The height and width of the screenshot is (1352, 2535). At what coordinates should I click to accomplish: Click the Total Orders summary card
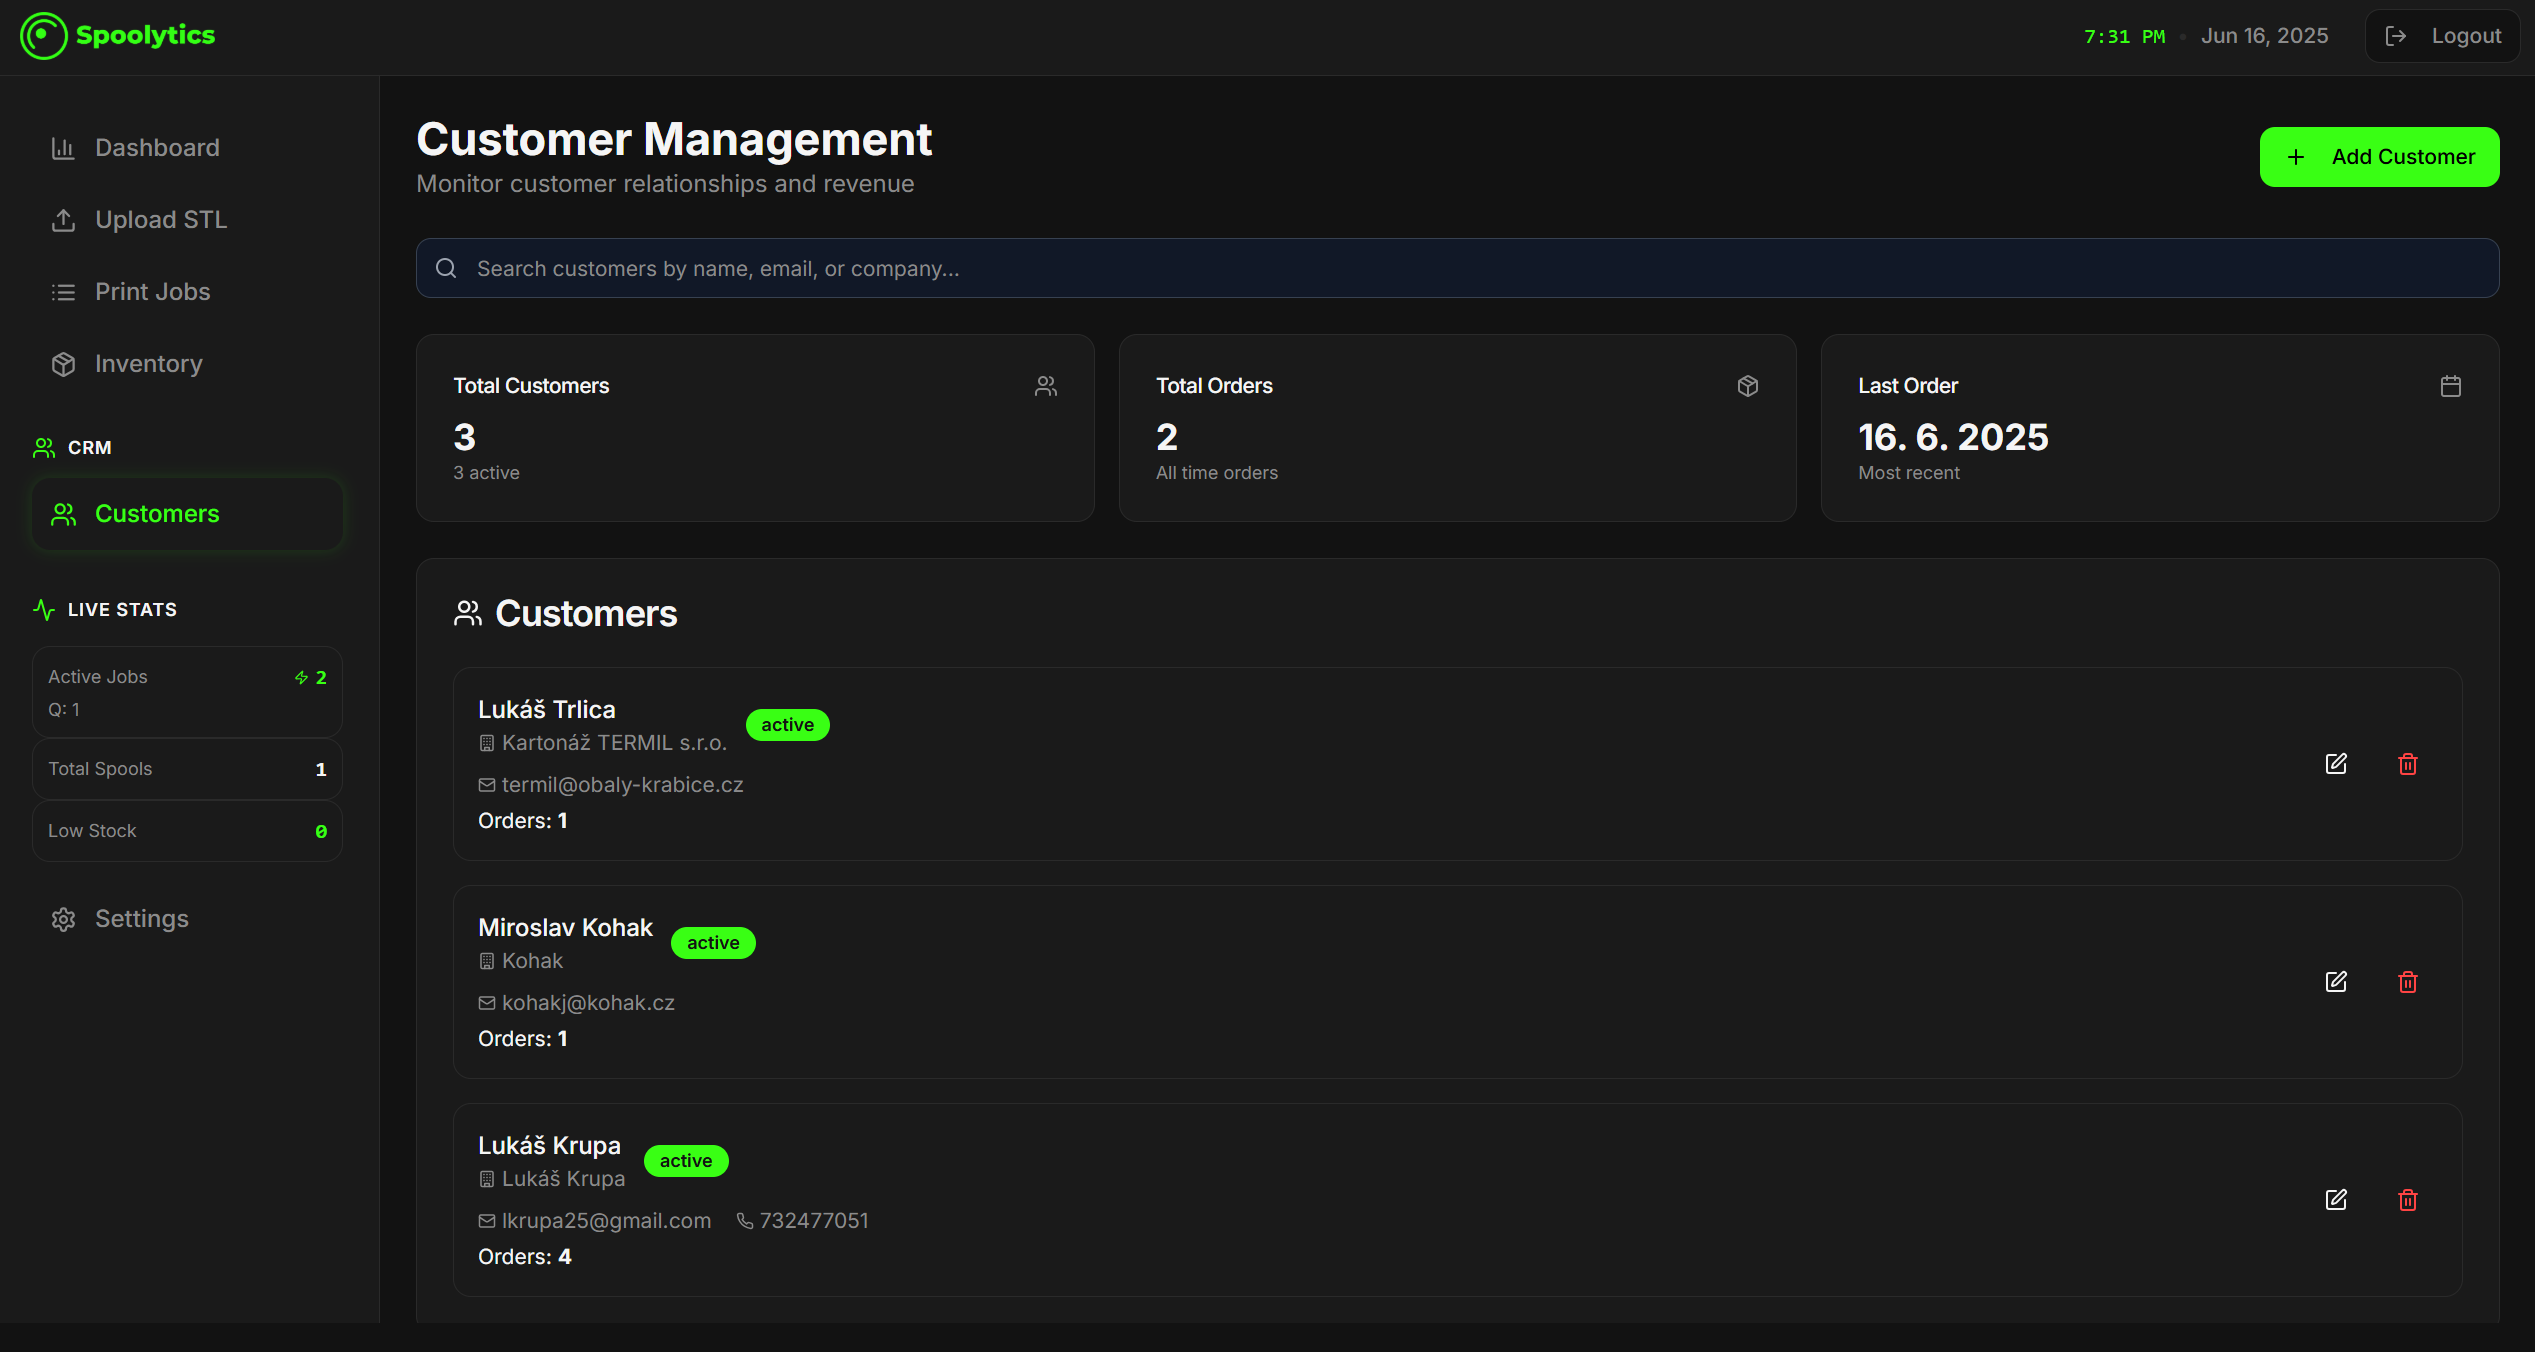point(1457,428)
